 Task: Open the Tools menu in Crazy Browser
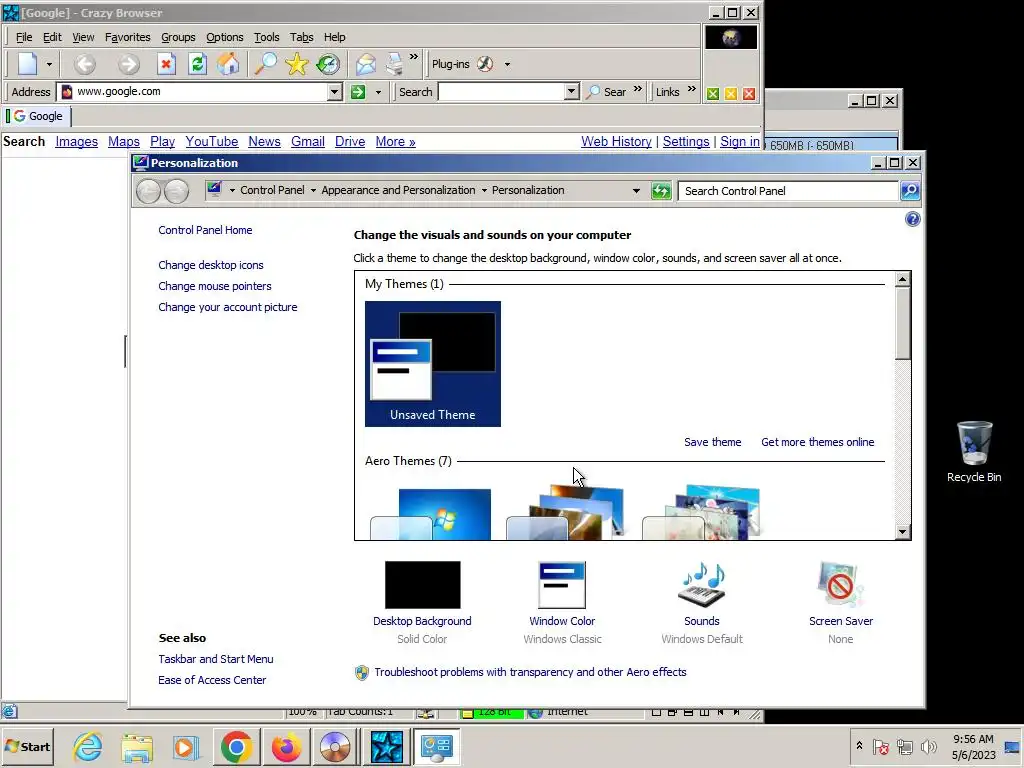click(266, 37)
